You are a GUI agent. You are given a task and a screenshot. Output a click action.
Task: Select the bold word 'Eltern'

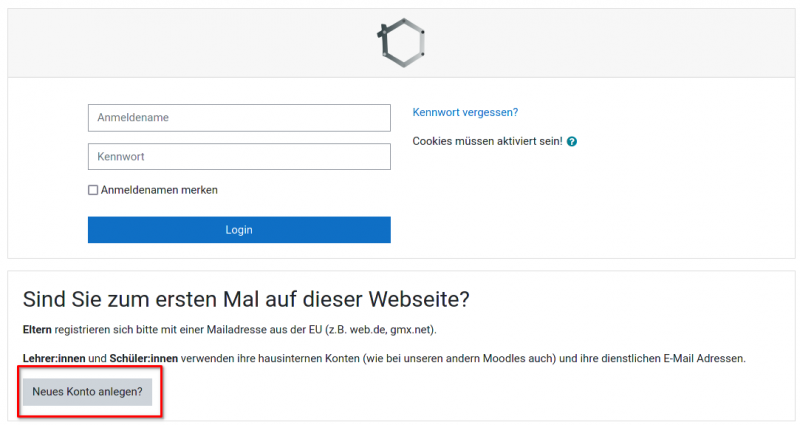point(39,329)
